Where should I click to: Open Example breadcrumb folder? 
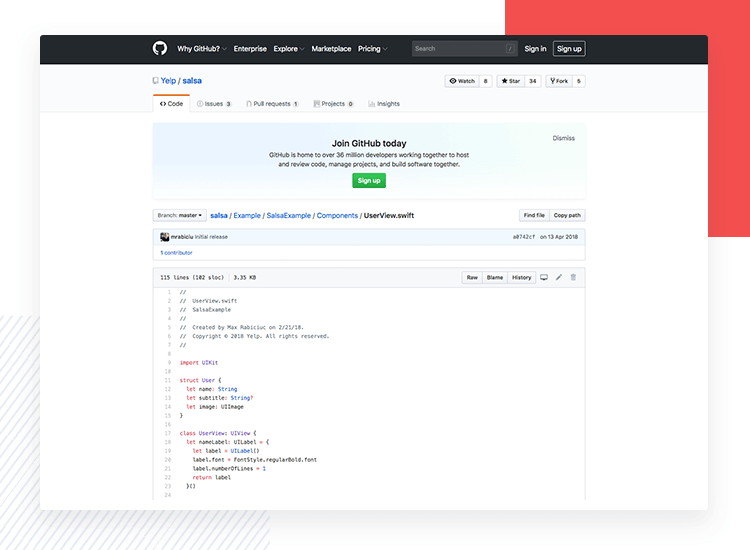coord(247,216)
